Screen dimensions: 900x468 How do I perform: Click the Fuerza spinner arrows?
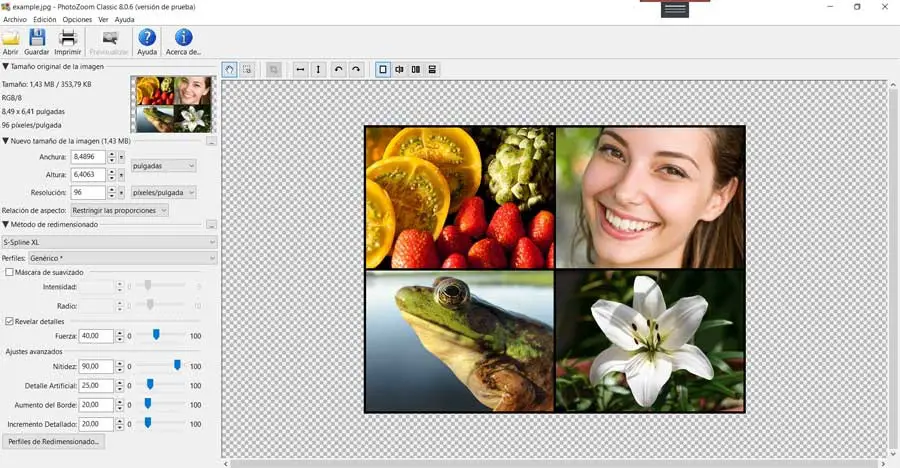click(x=119, y=336)
